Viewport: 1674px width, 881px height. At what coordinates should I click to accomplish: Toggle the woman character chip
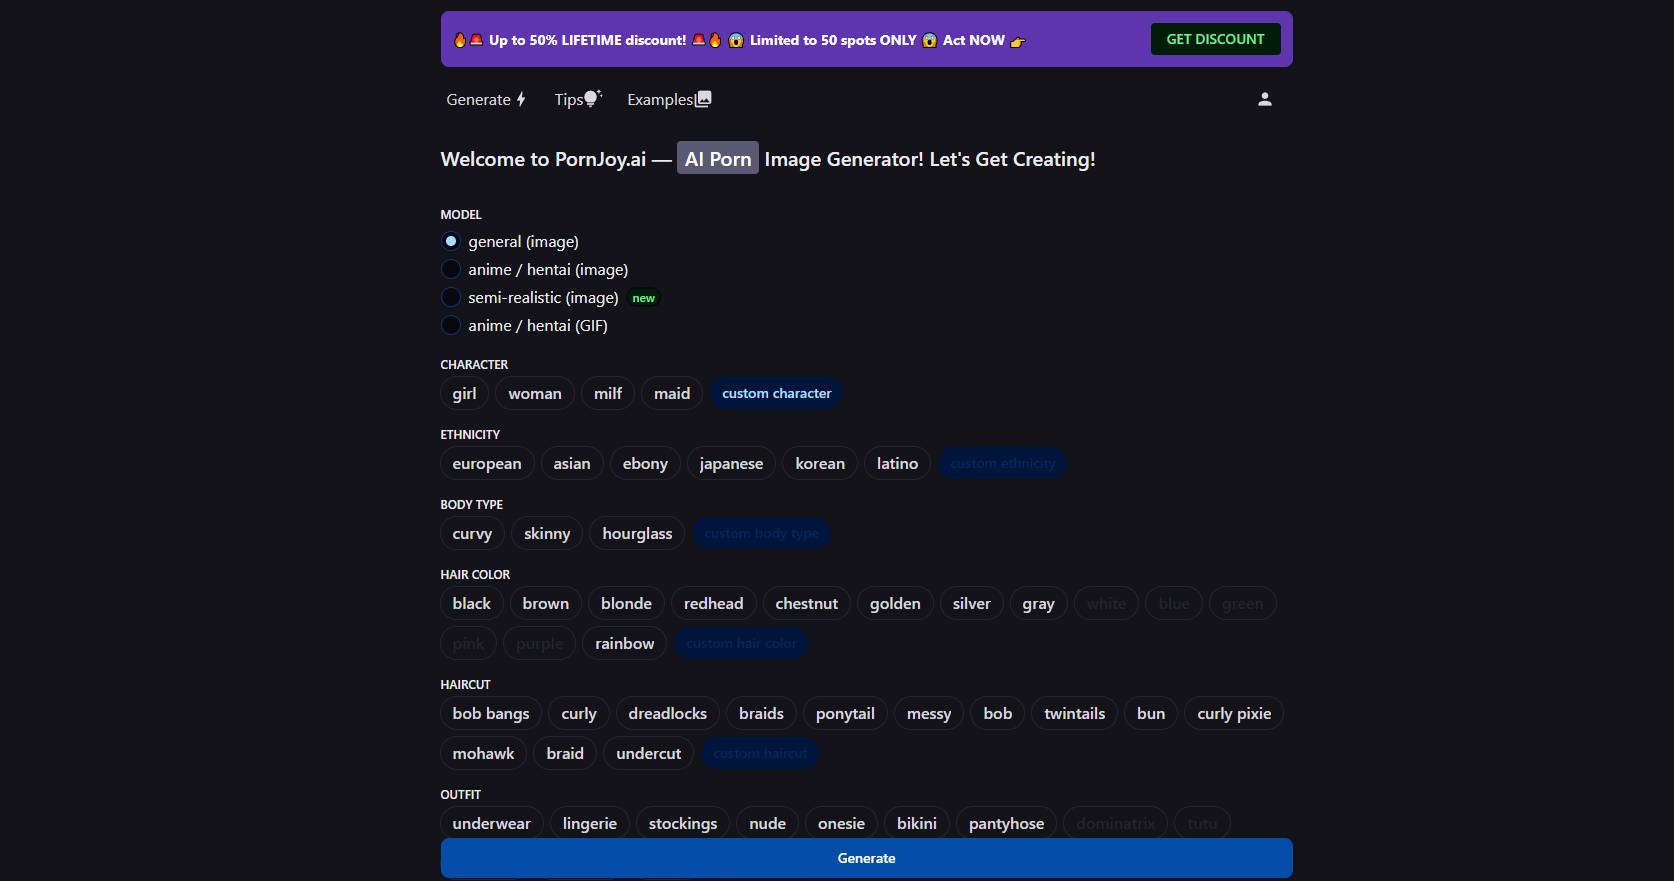click(535, 393)
